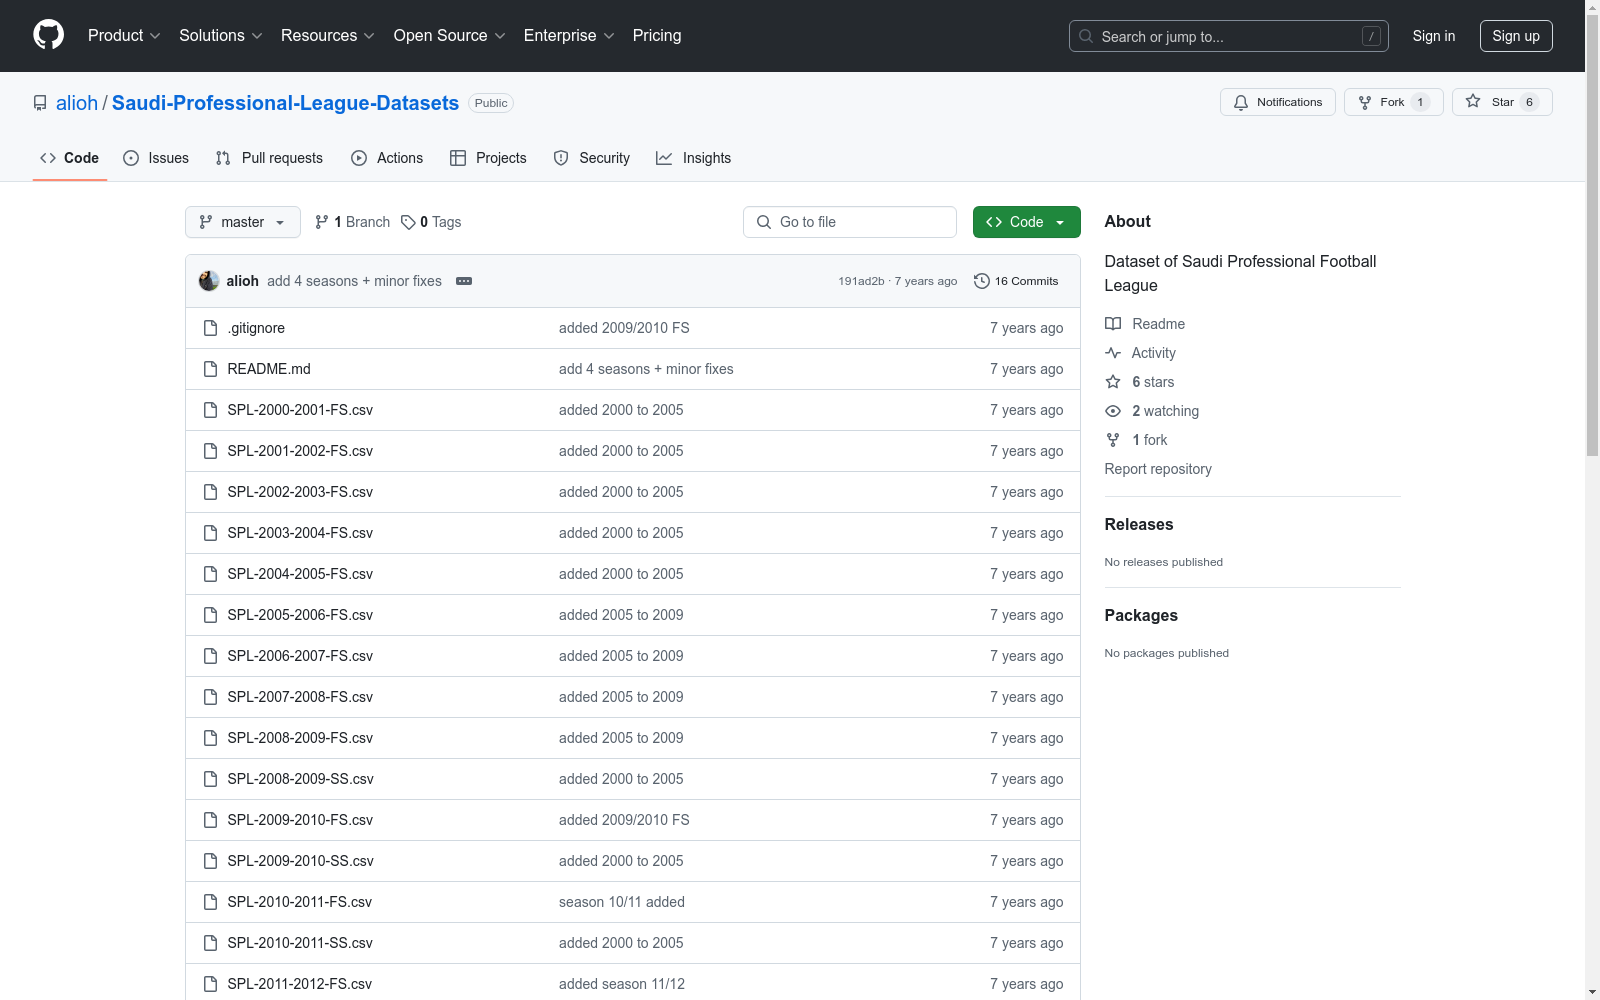Click the eye icon next to 2 watching
Screen dimensions: 1600x1000
pos(1113,411)
